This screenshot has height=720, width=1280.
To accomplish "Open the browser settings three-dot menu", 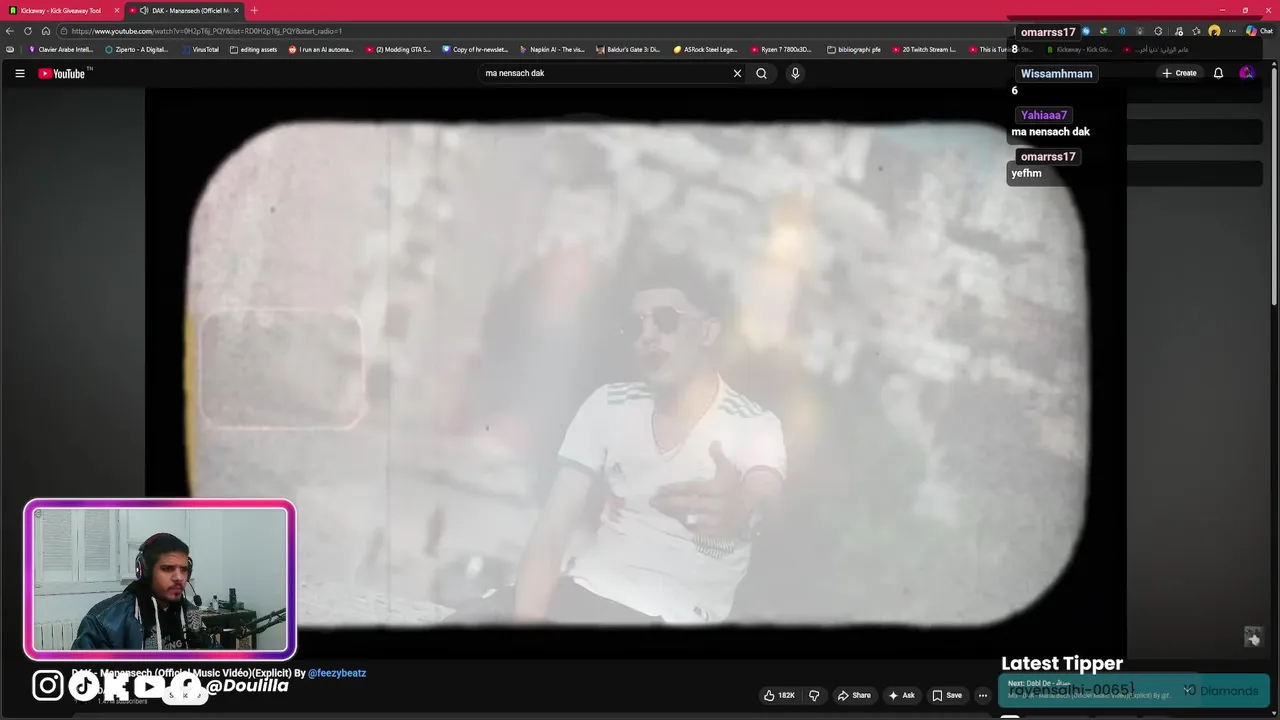I will coord(1232,31).
